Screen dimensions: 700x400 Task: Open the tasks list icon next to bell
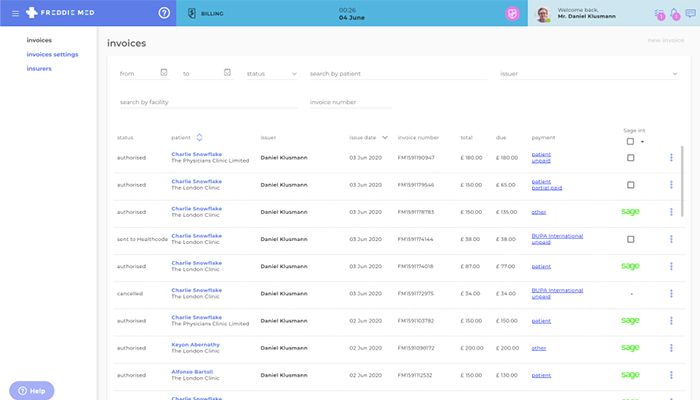pos(659,14)
